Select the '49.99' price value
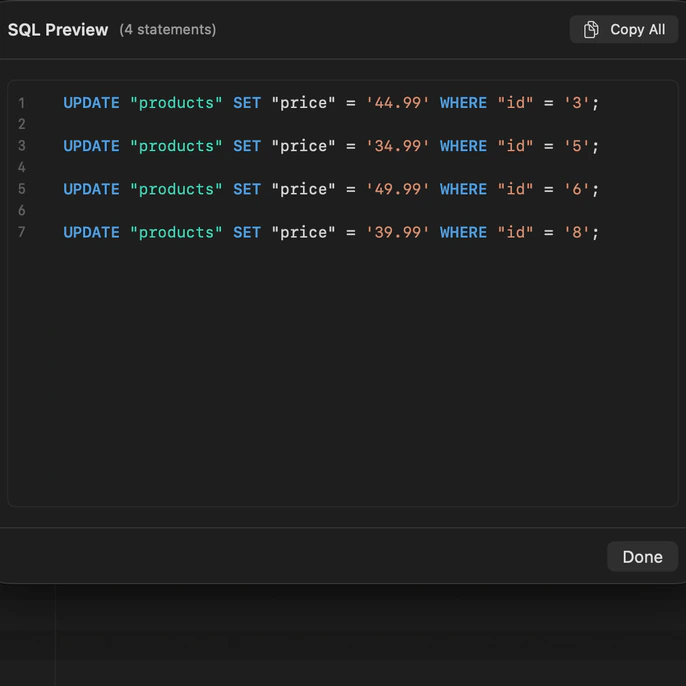 pos(398,189)
